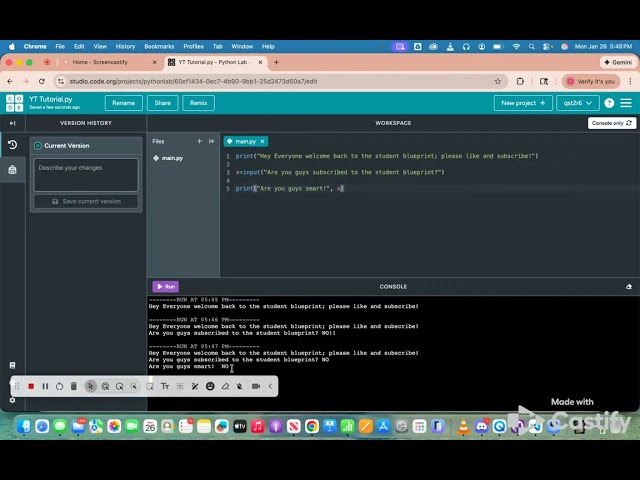
Task: Bookmark this page with star
Action: point(498,81)
